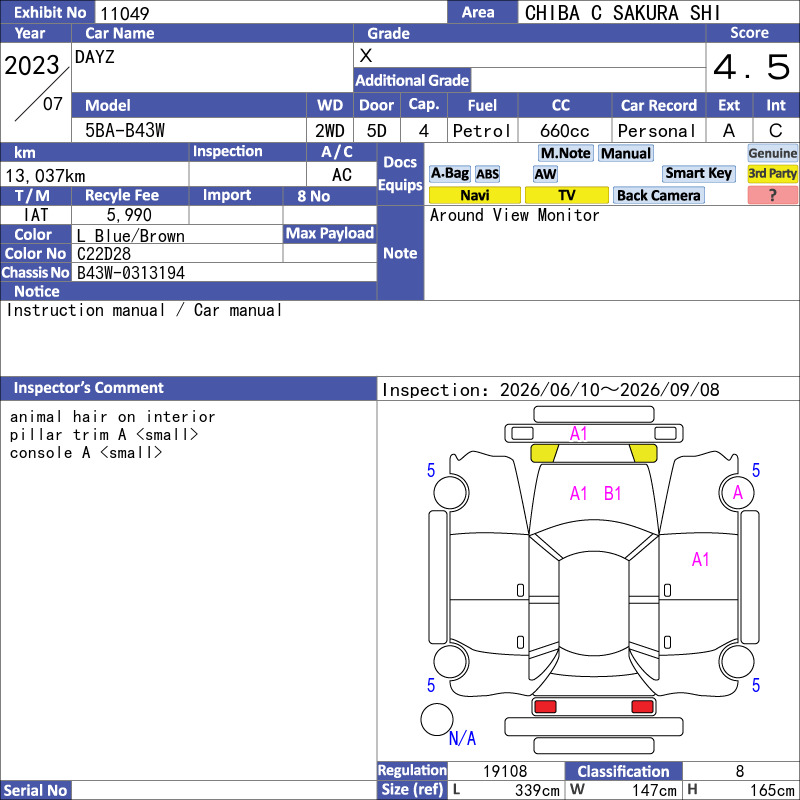Select the M.Note docs badge
The height and width of the screenshot is (800, 800).
tap(565, 153)
